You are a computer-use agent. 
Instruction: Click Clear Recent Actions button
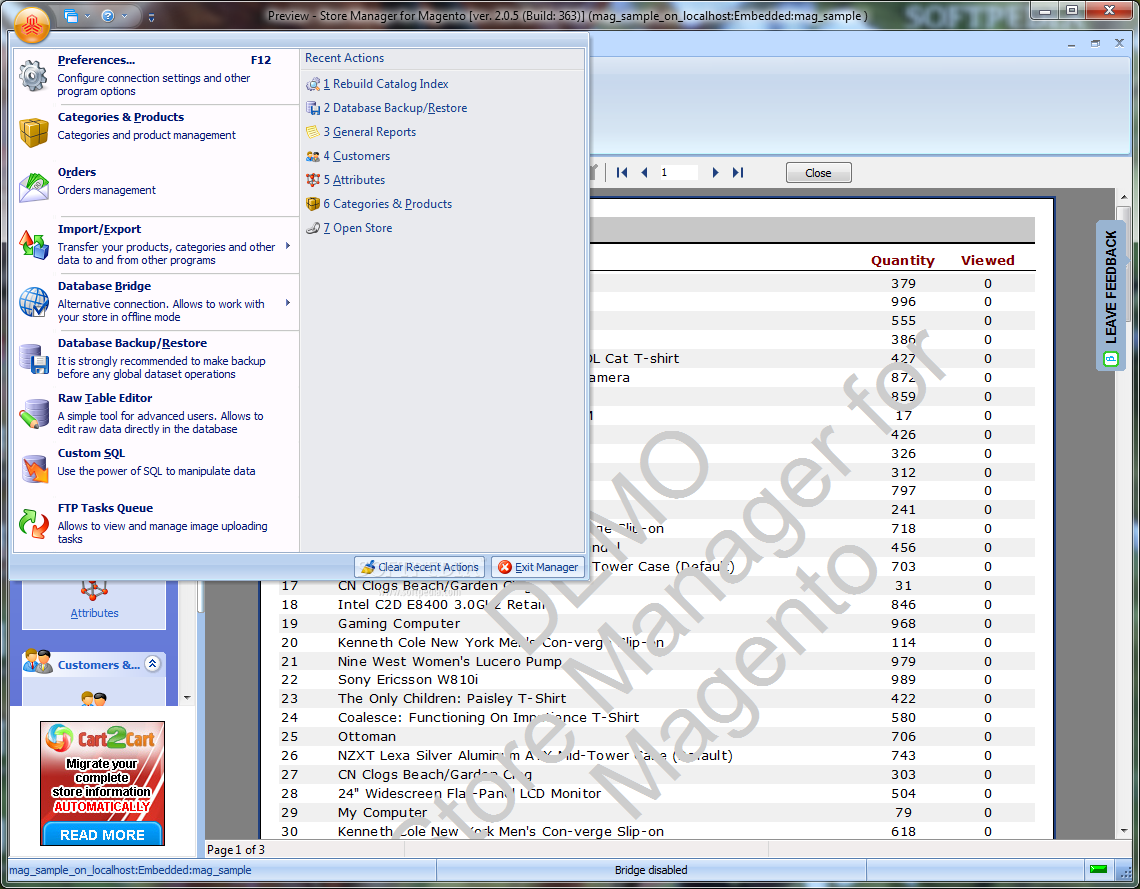[x=420, y=567]
